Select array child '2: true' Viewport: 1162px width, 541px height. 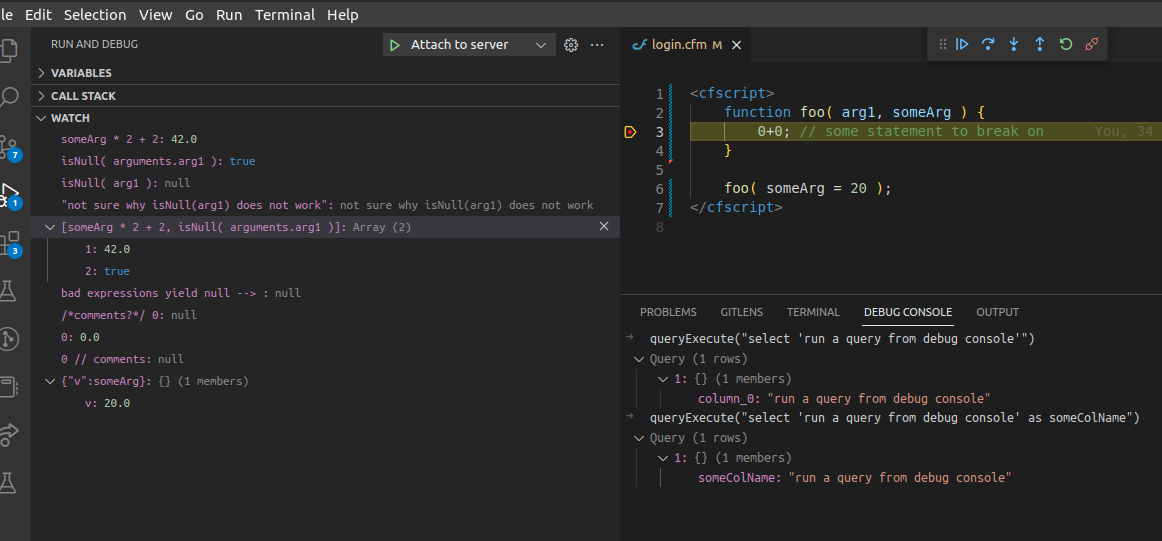325,271
